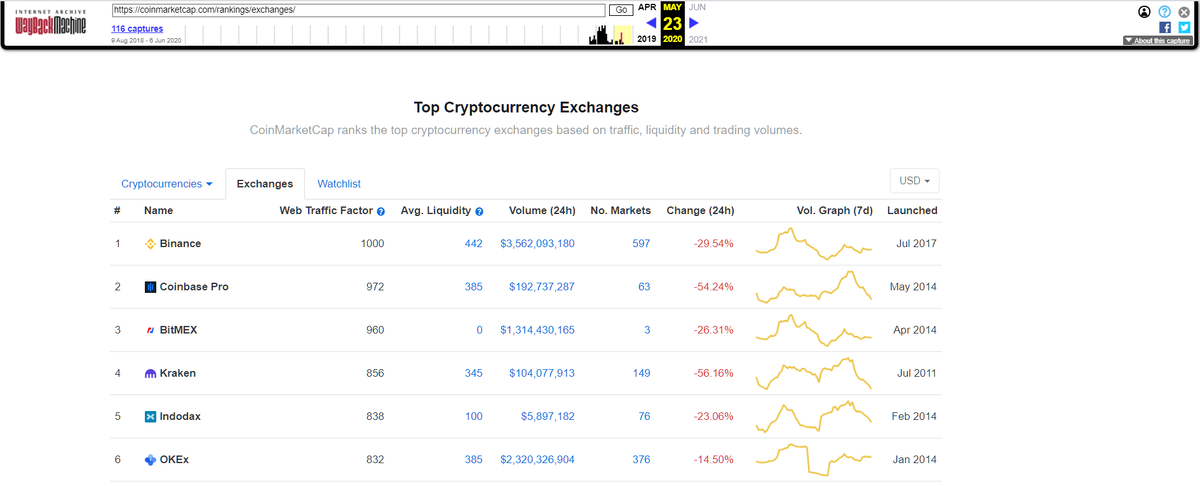The image size is (1200, 486).
Task: Click the Indodax logo icon
Action: coord(150,416)
